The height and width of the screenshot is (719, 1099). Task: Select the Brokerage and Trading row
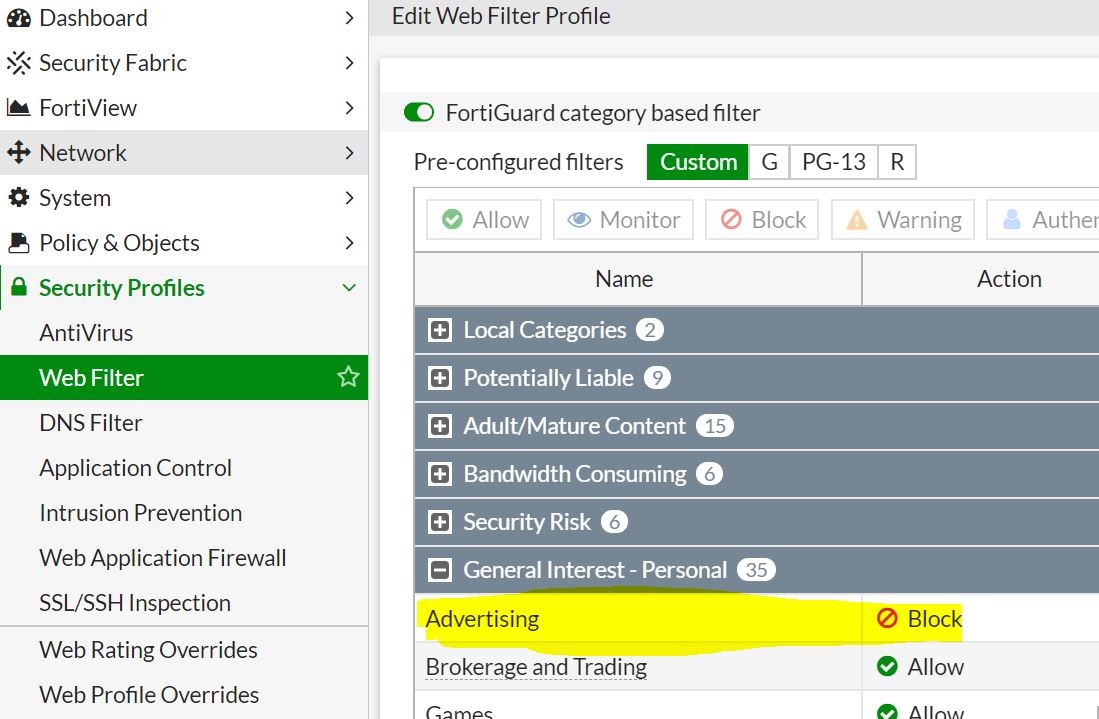[757, 666]
